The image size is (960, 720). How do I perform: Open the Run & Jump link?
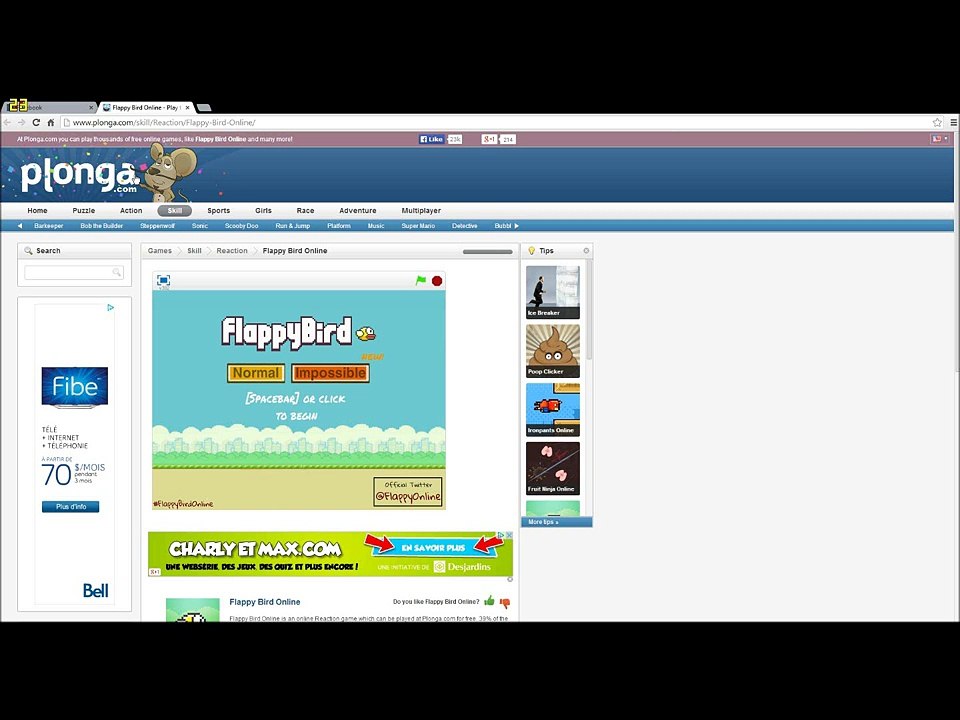(x=293, y=226)
